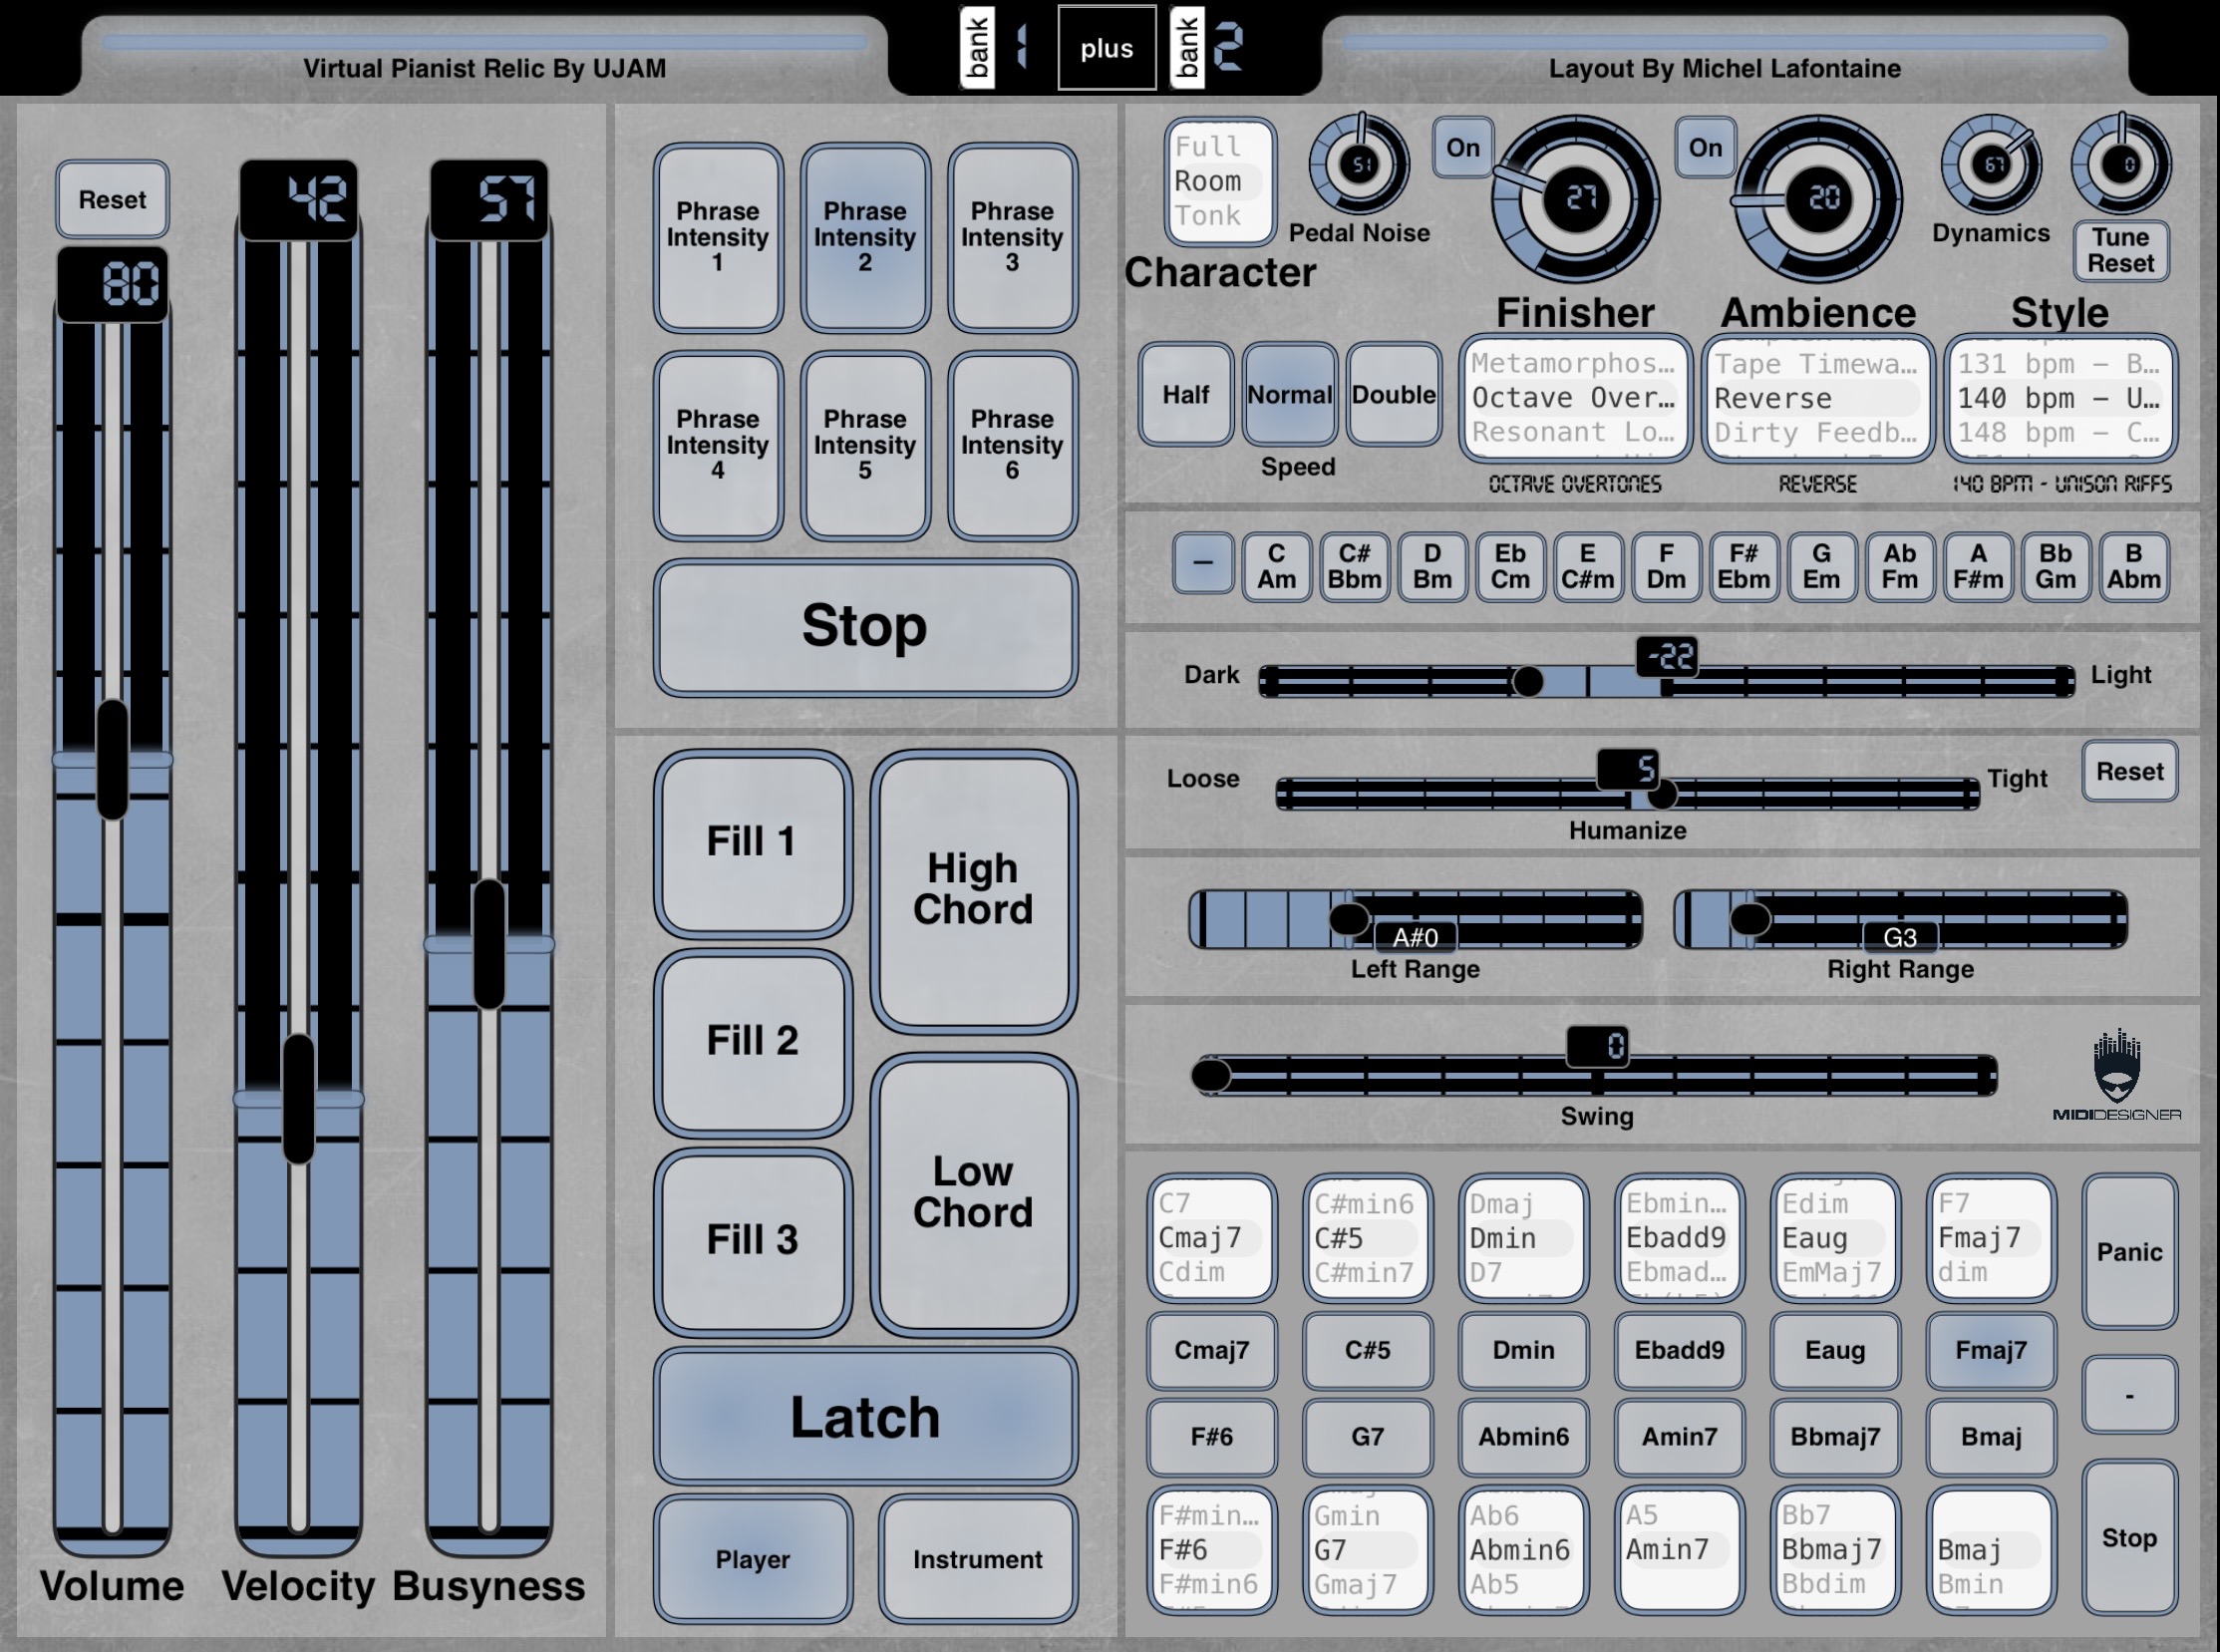Click the Left Range slider

(1416, 919)
